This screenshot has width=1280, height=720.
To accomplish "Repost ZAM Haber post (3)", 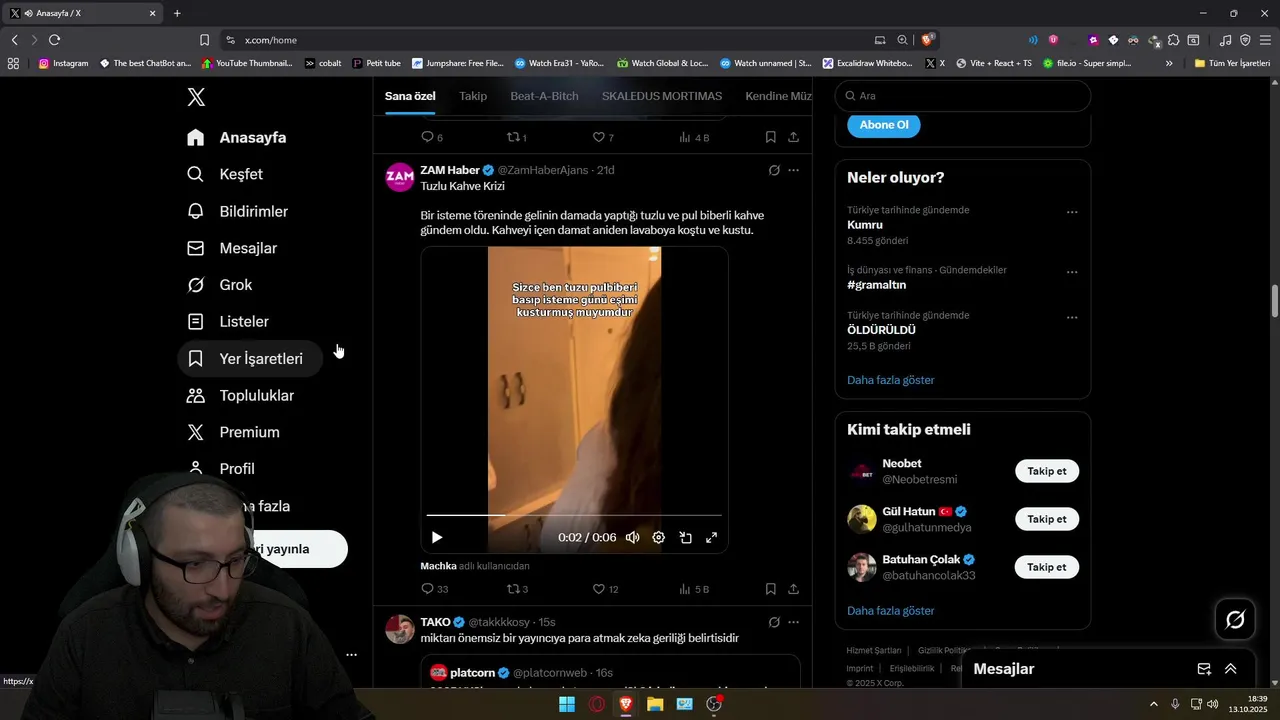I will [517, 589].
